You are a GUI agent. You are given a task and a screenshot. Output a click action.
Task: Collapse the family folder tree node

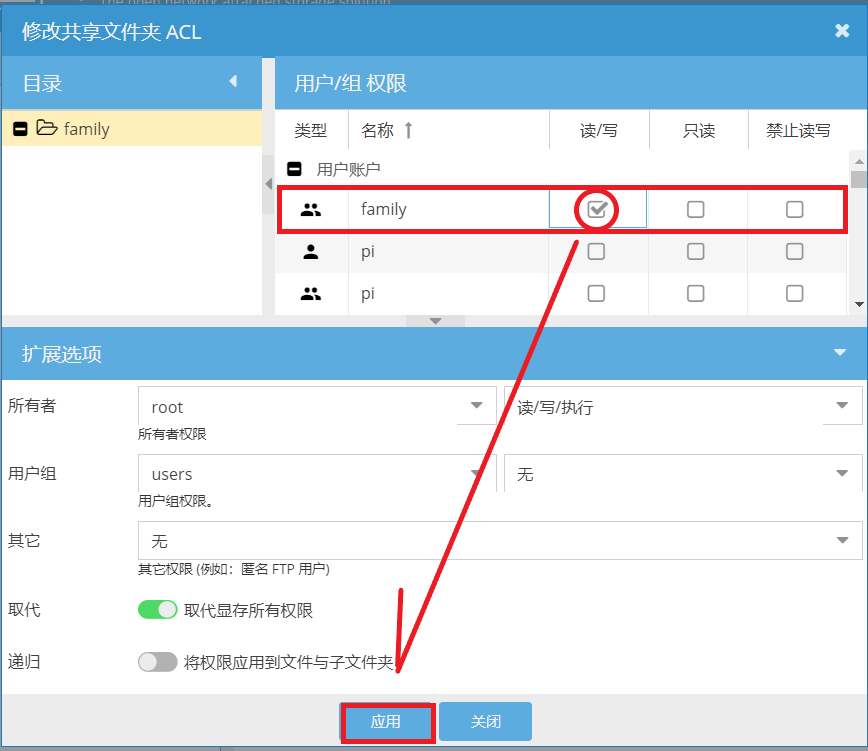coord(20,129)
